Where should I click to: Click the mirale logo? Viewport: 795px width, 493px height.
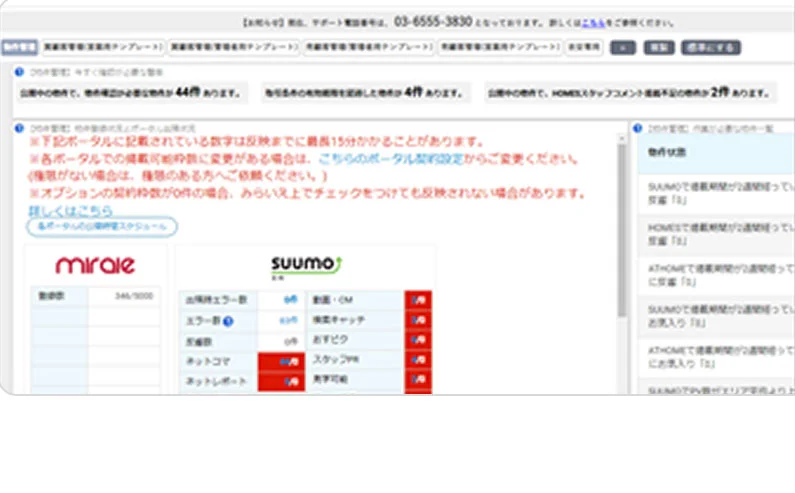pyautogui.click(x=95, y=265)
